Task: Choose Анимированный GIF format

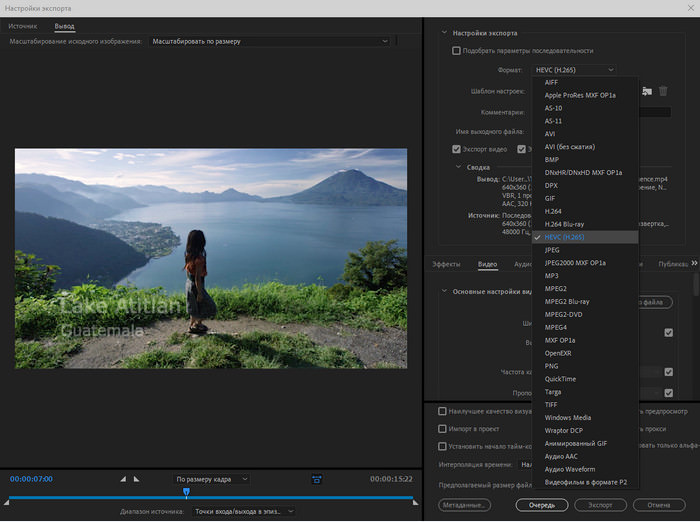Action: tap(585, 443)
